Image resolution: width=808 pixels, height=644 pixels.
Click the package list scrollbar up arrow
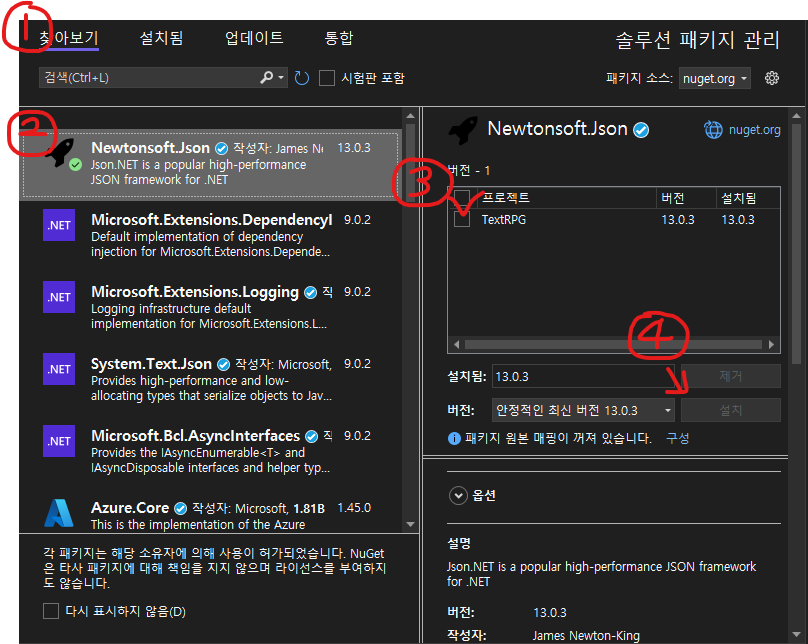[411, 116]
